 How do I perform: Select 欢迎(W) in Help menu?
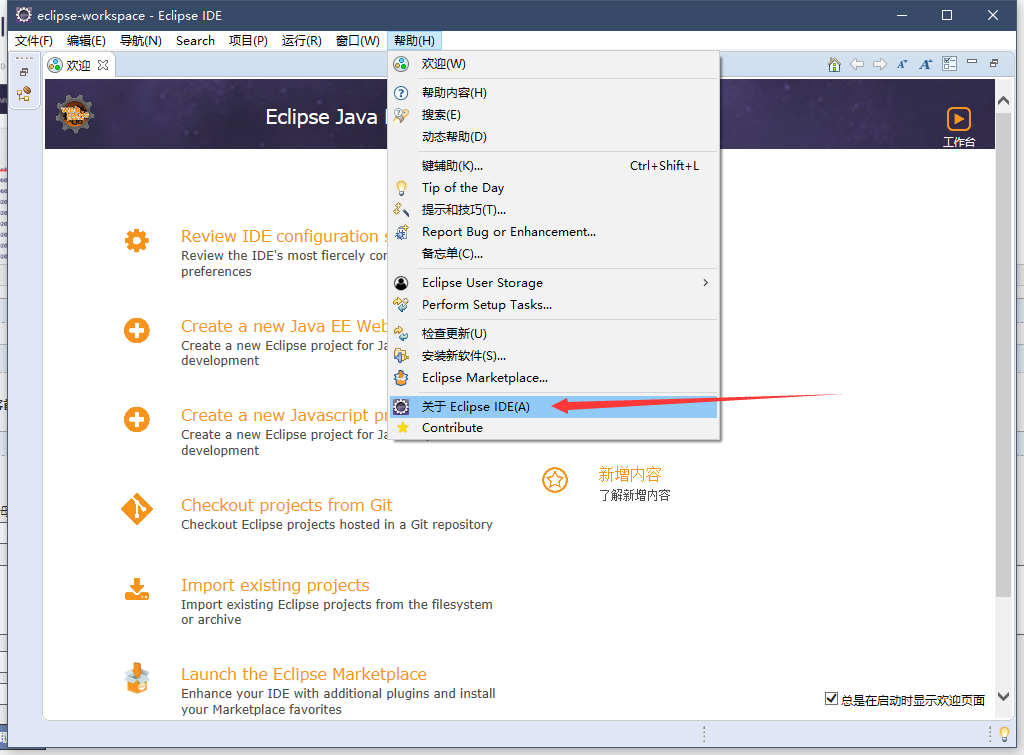(554, 64)
